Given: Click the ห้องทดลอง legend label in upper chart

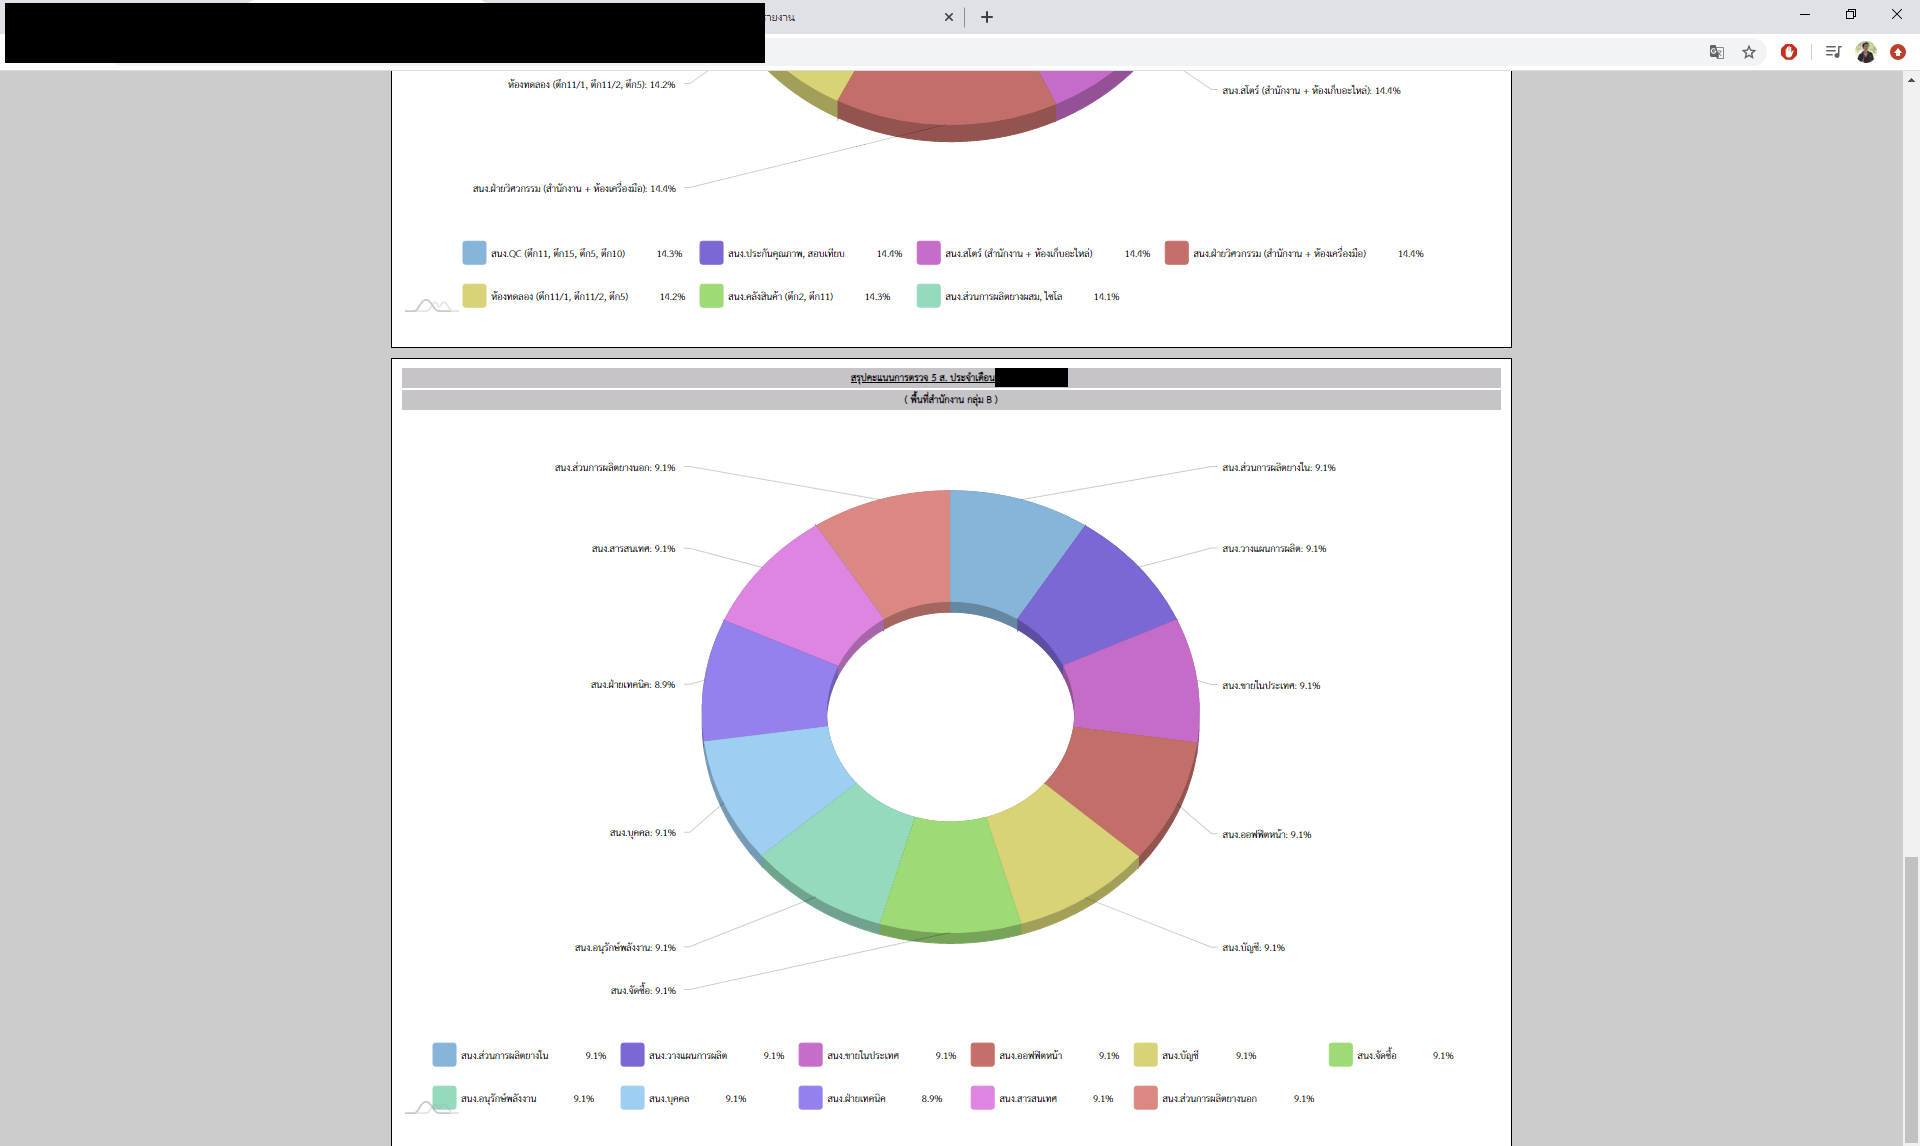Looking at the screenshot, I should (559, 297).
